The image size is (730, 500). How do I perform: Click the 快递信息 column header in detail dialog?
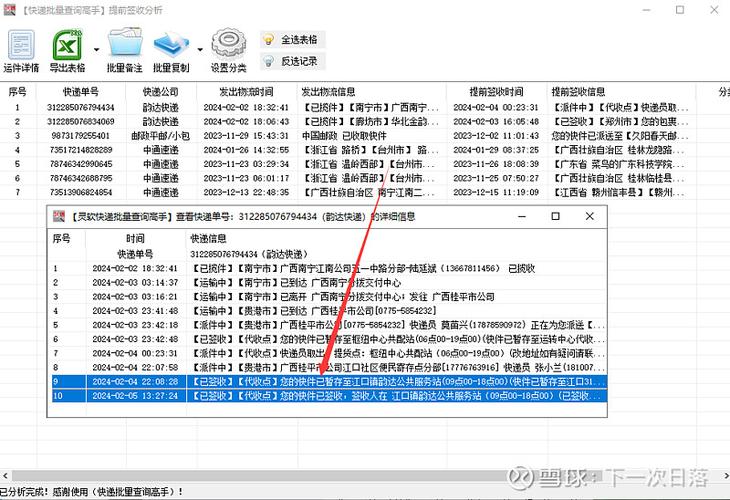pyautogui.click(x=396, y=238)
